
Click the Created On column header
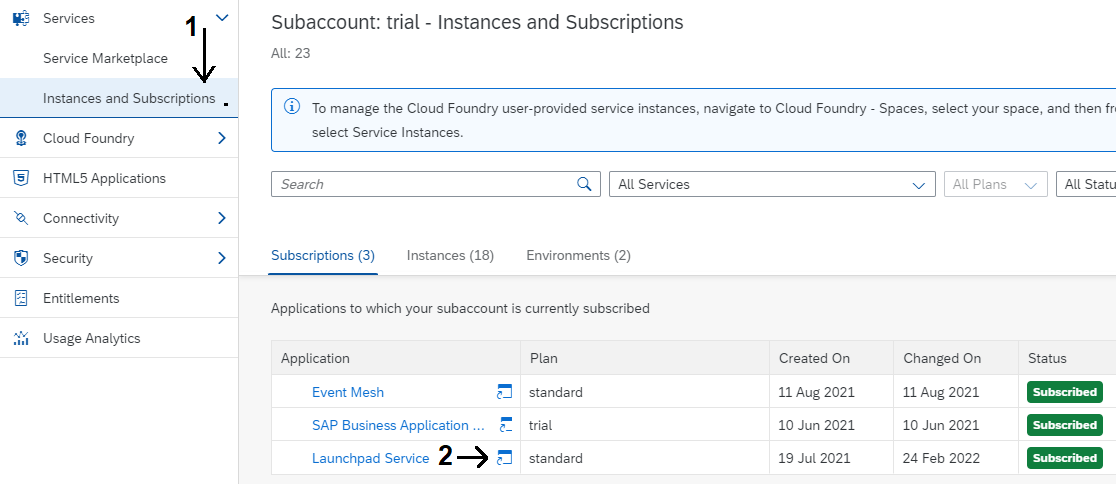831,358
